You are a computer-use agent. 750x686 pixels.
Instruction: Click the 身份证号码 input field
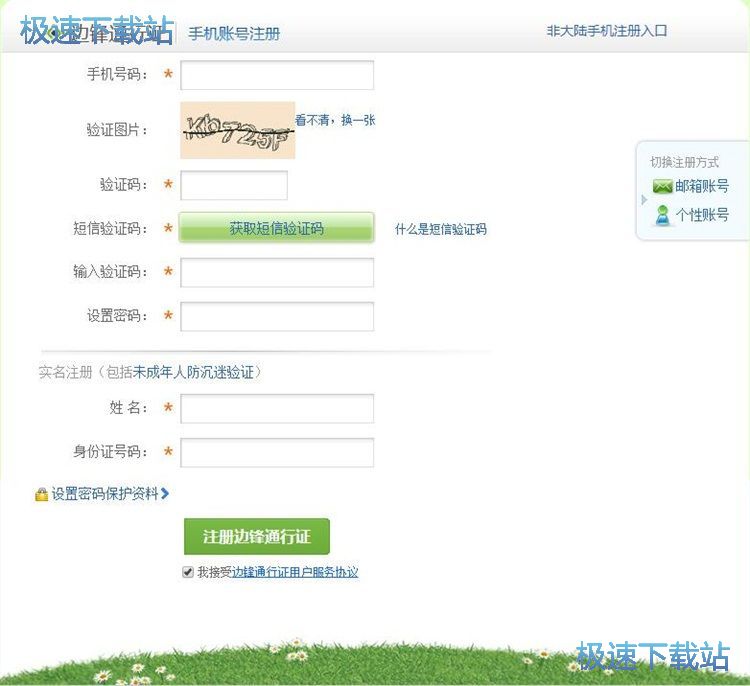point(277,452)
